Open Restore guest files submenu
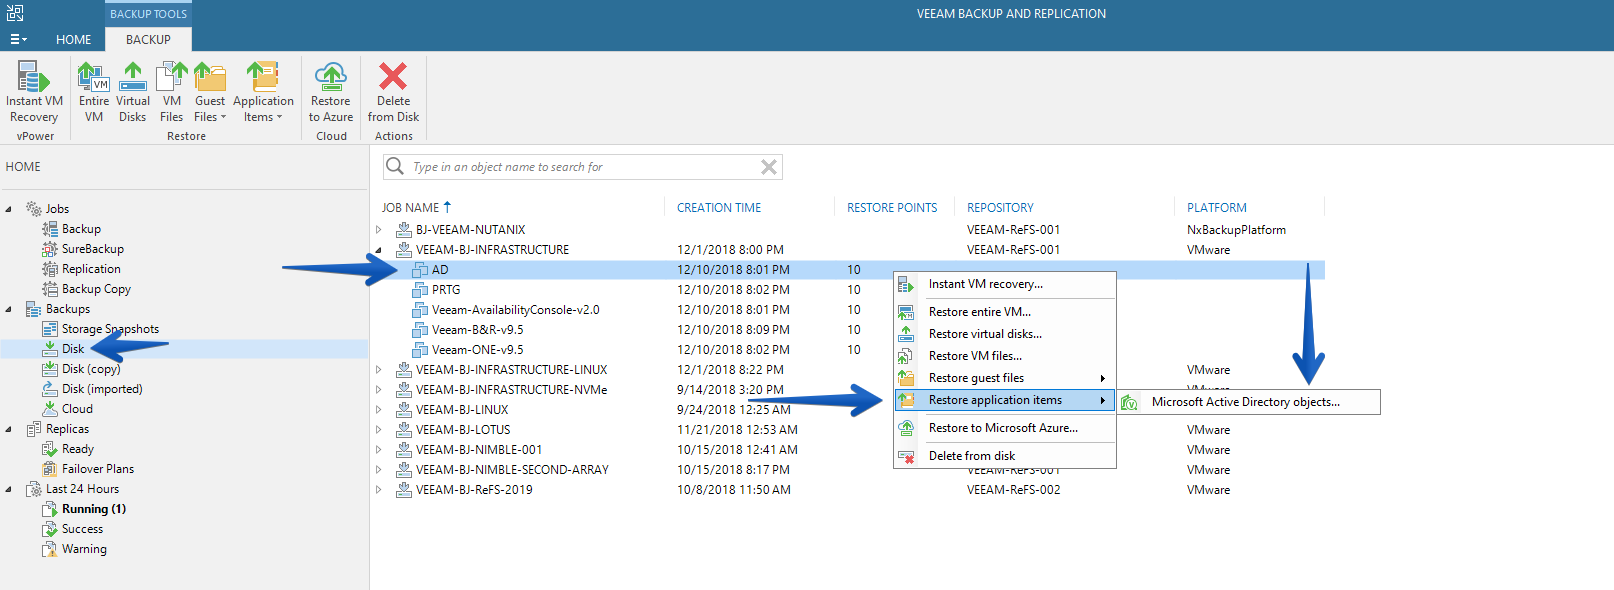 point(1005,378)
